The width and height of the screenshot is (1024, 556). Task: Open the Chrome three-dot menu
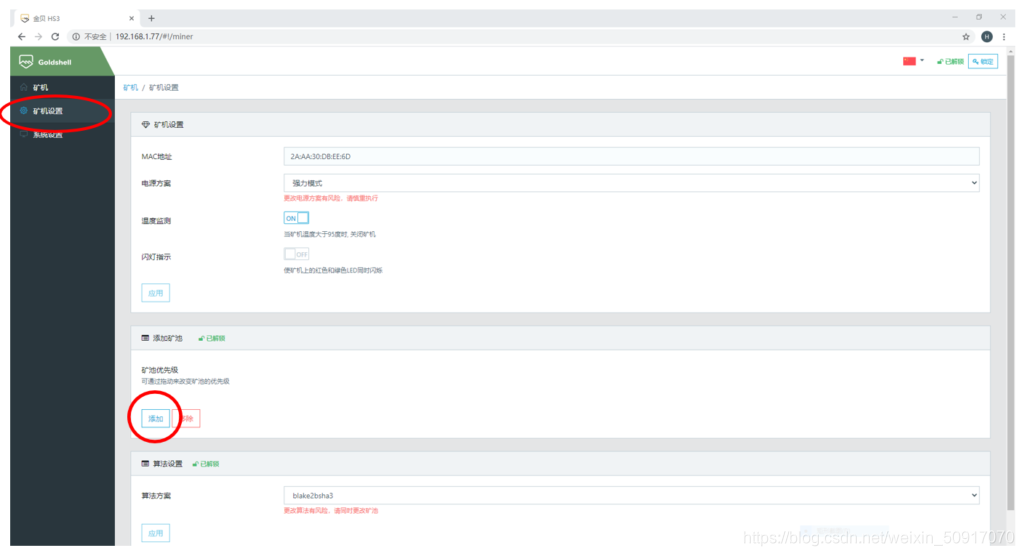click(x=1004, y=37)
